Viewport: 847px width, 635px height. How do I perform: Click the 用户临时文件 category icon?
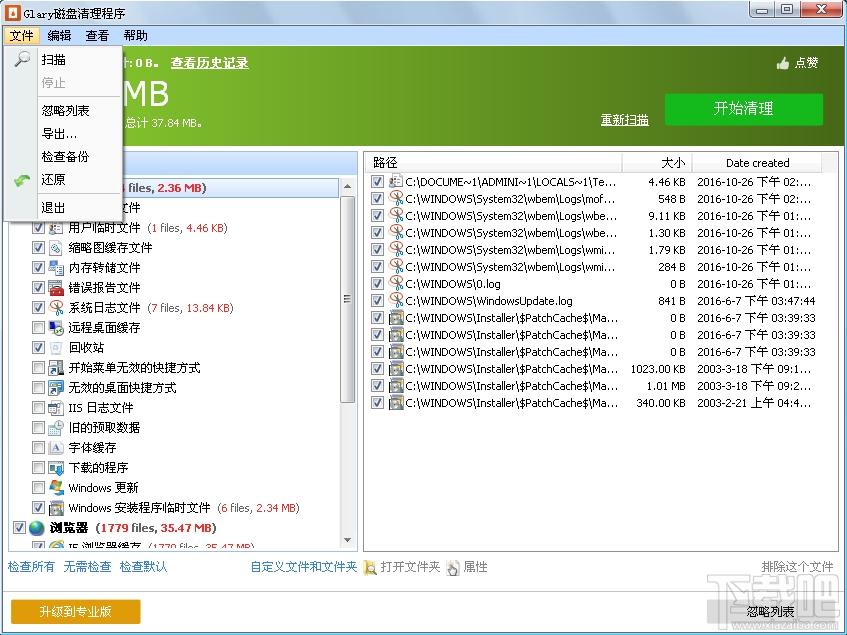56,228
